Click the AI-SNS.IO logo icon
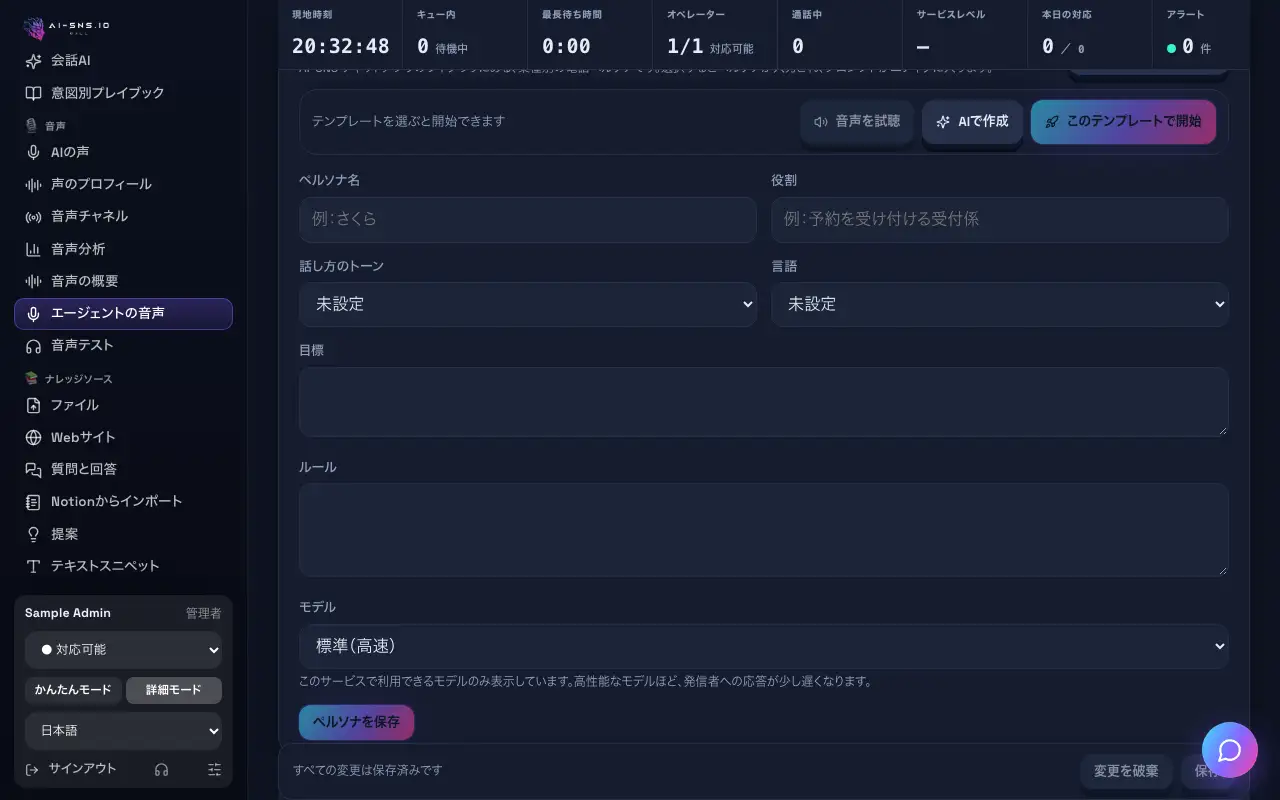Image resolution: width=1280 pixels, height=800 pixels. point(33,30)
